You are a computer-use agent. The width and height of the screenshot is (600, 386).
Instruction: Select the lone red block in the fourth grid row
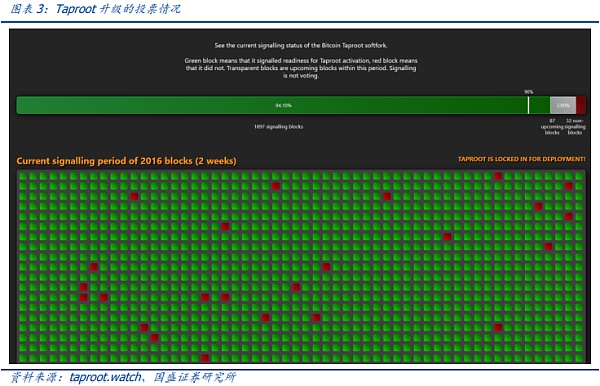[x=538, y=207]
